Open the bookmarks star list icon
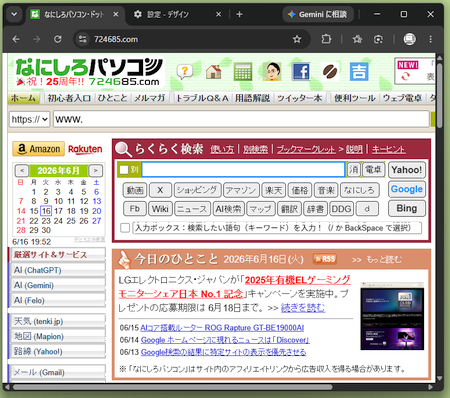This screenshot has height=398, width=450. point(357,39)
